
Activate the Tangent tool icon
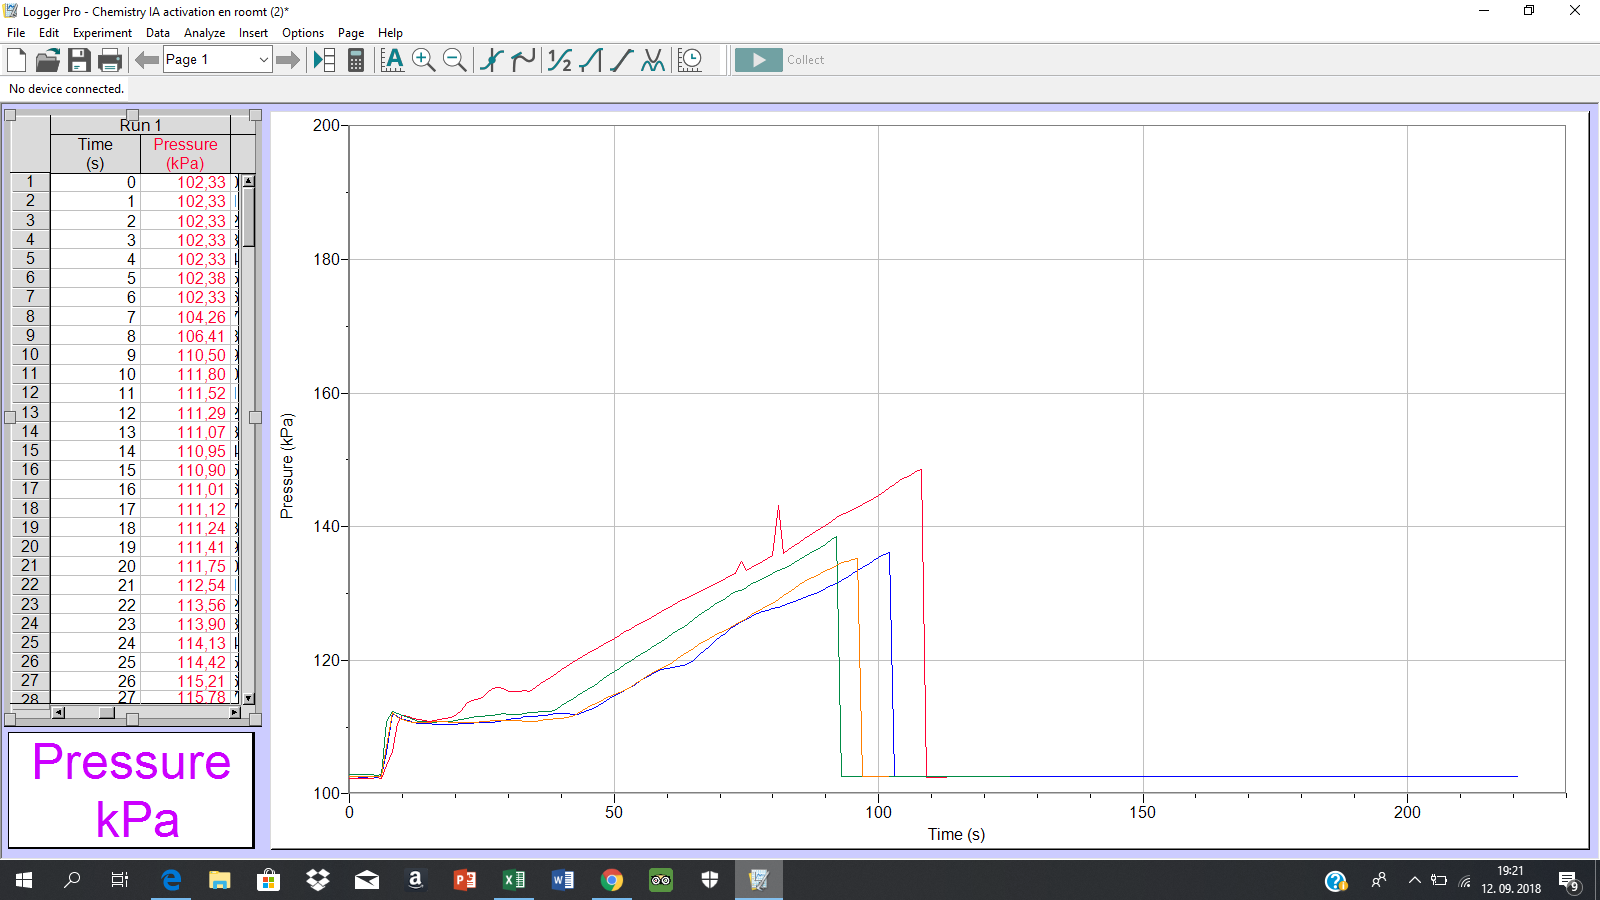click(x=523, y=60)
